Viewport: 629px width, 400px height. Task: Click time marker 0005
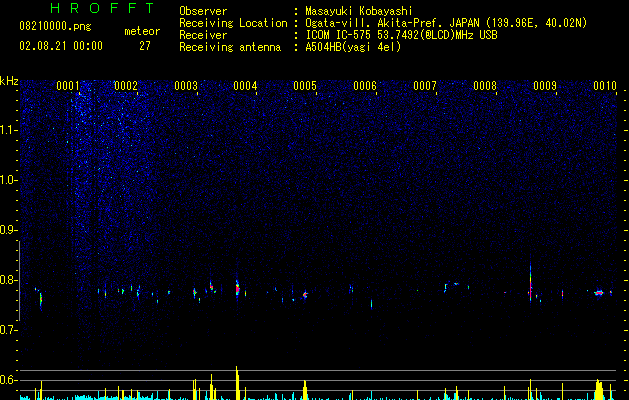(x=305, y=86)
